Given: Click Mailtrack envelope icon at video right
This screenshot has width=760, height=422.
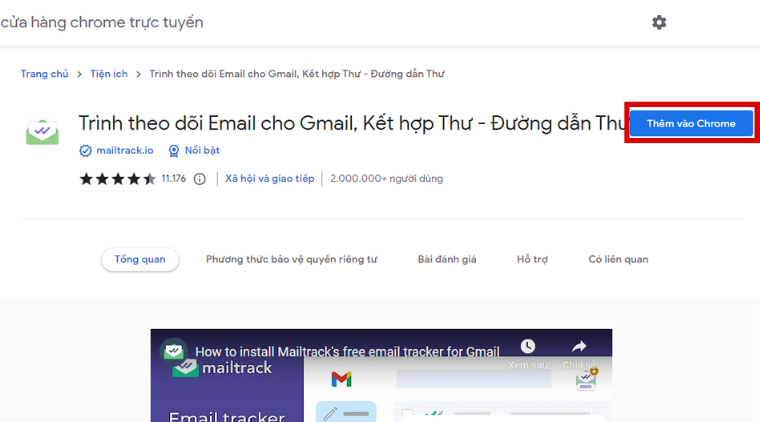Looking at the screenshot, I should (x=586, y=379).
